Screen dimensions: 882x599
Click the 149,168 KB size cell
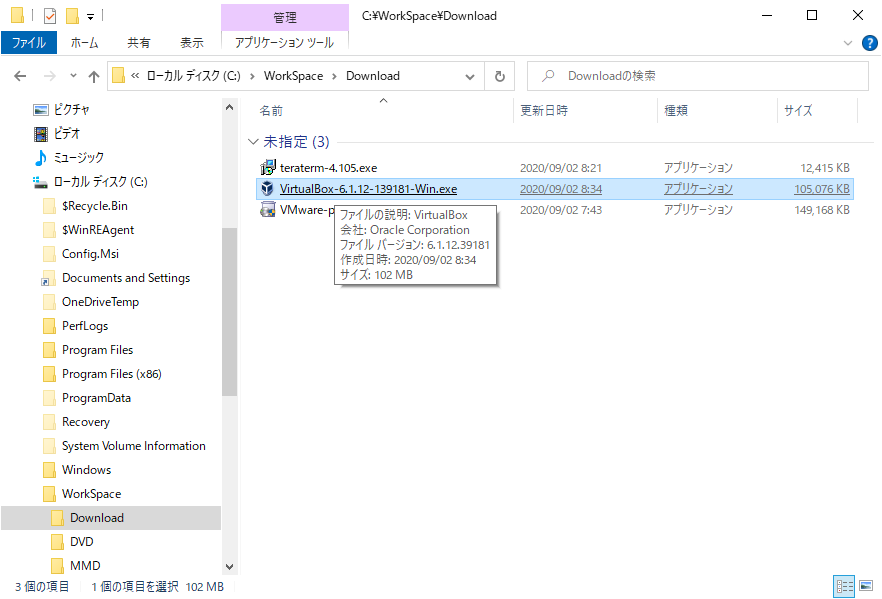pos(822,210)
